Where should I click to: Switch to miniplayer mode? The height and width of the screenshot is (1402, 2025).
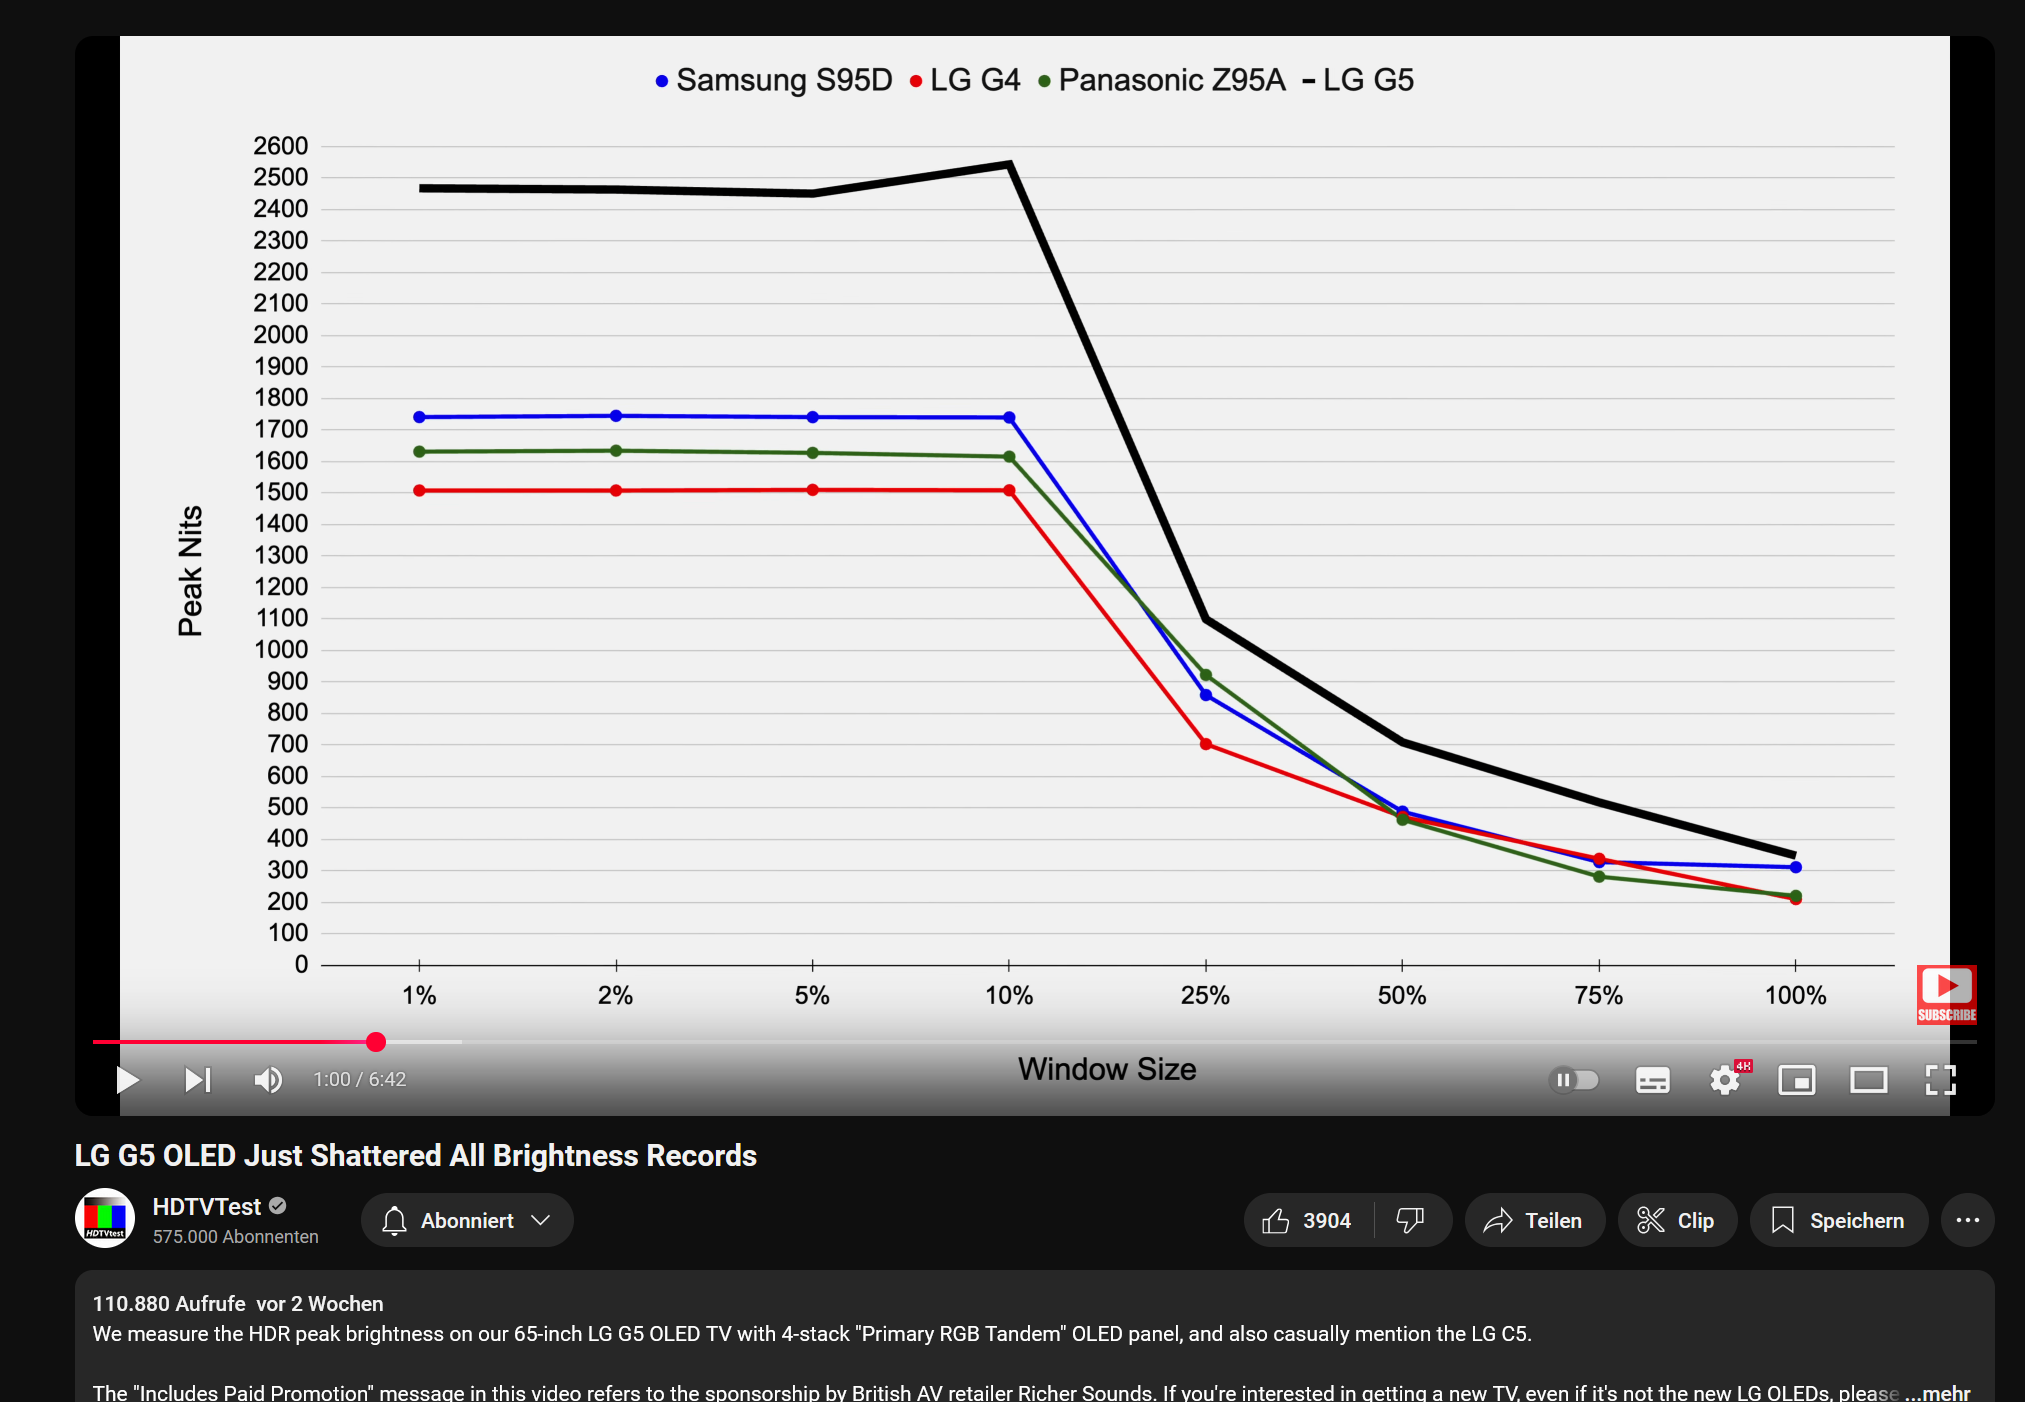[1796, 1080]
